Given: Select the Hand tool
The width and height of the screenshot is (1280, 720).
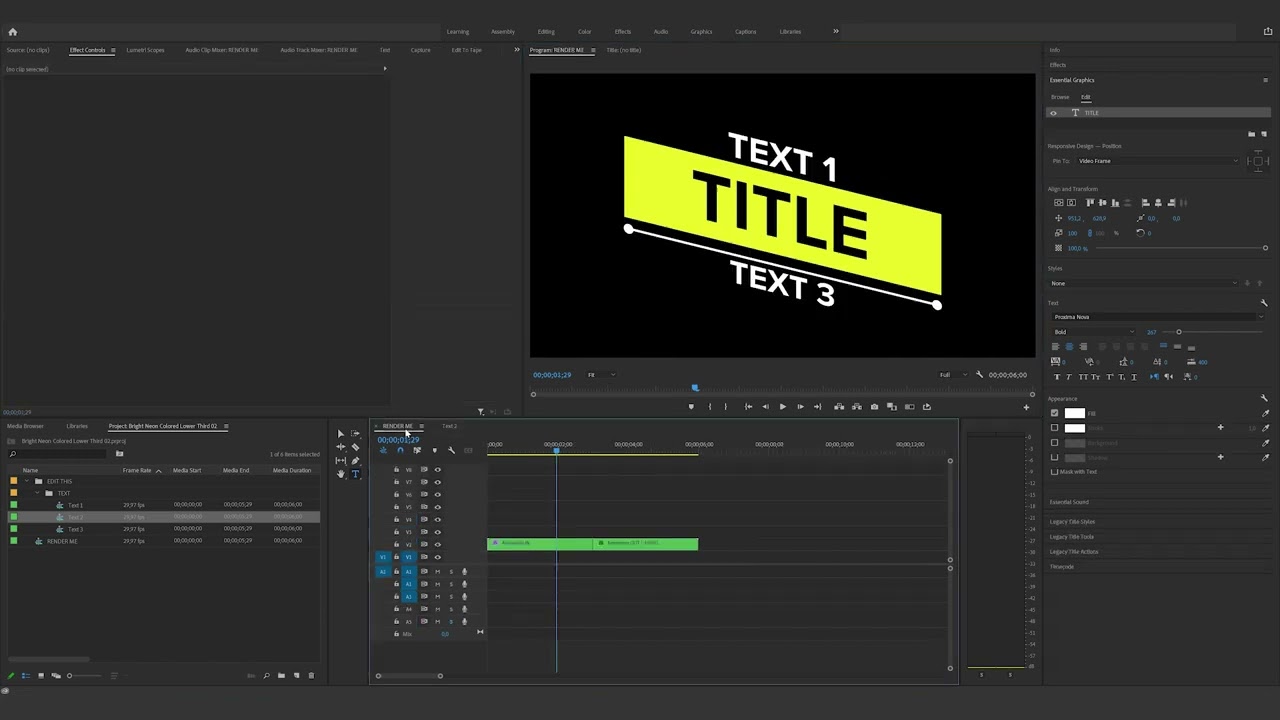Looking at the screenshot, I should pyautogui.click(x=340, y=474).
